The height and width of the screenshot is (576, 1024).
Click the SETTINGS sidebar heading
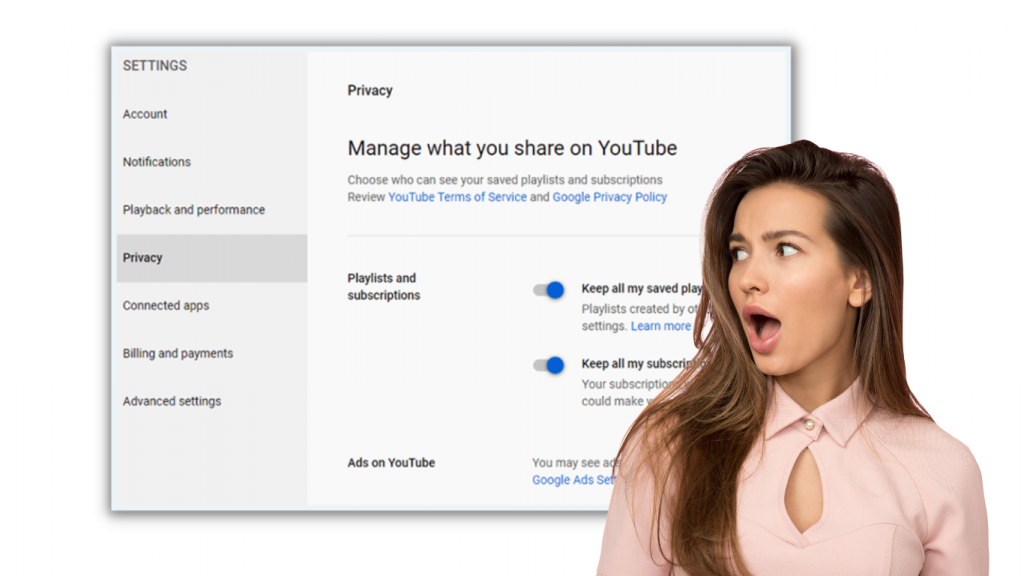pos(155,65)
